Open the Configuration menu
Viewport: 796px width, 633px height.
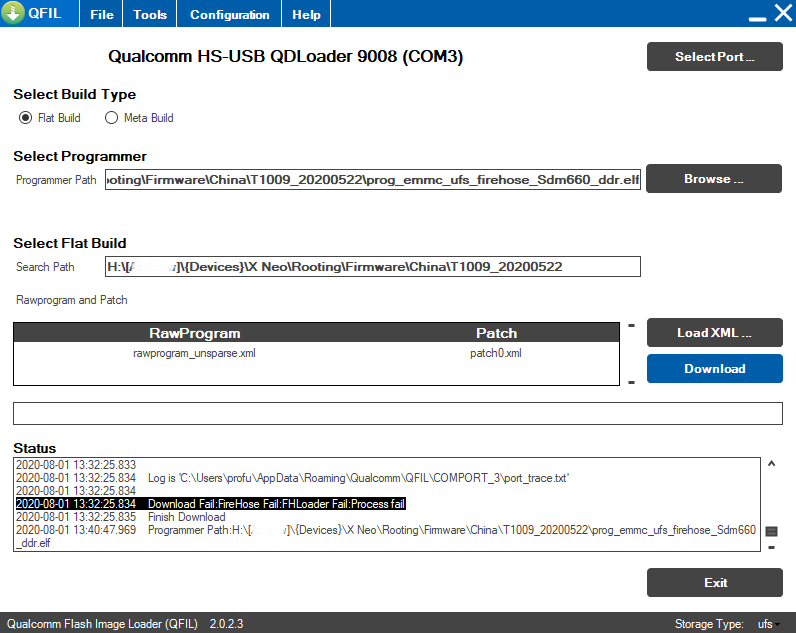click(x=229, y=15)
